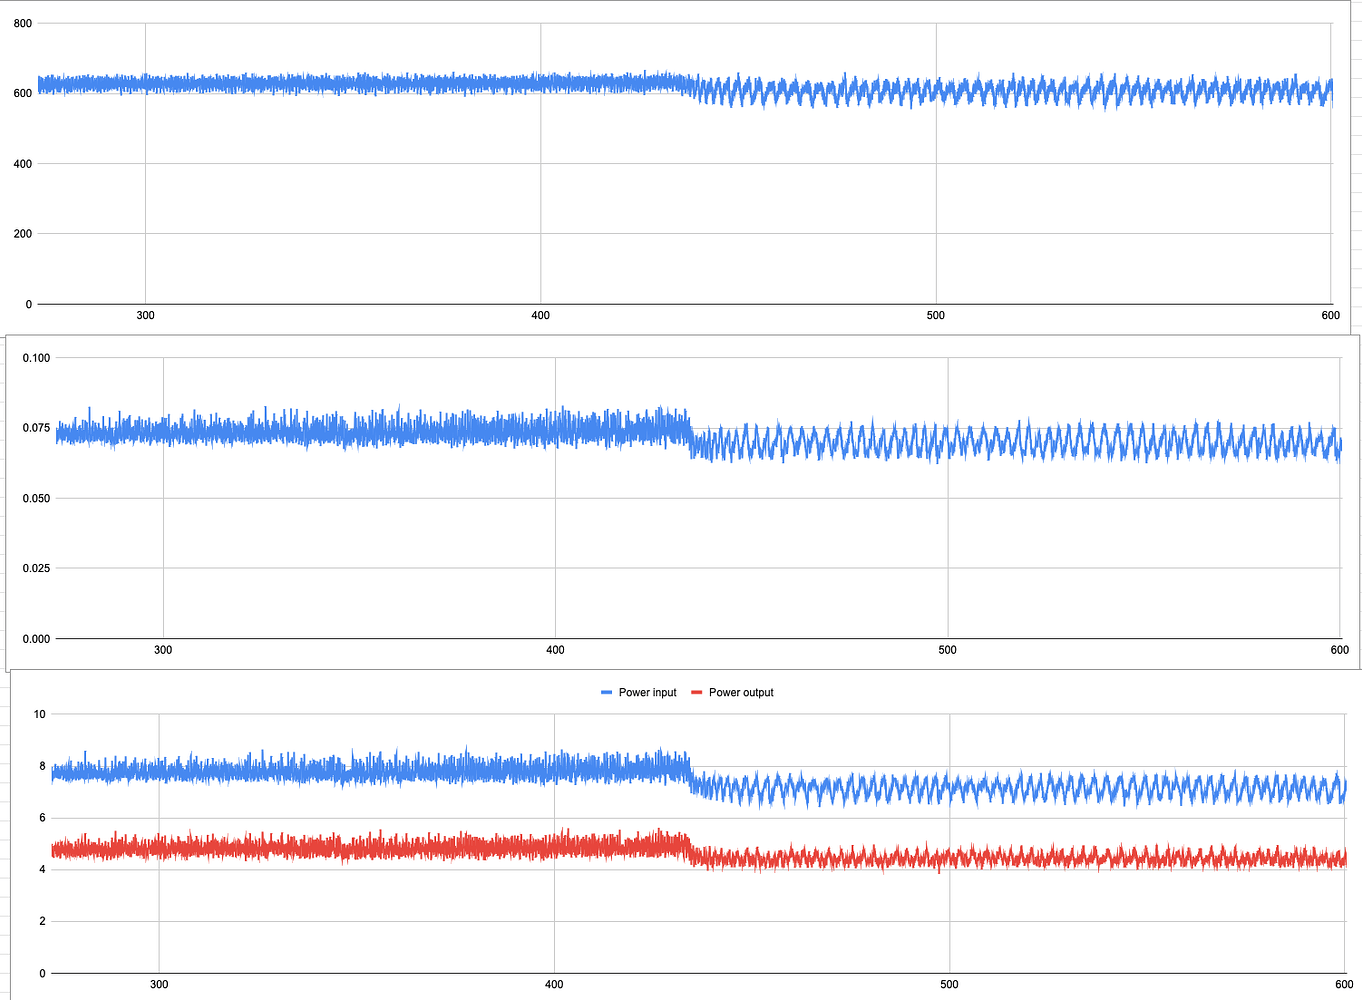This screenshot has height=1000, width=1362.
Task: Click the 0.100 label on the middle chart
Action: 36,357
